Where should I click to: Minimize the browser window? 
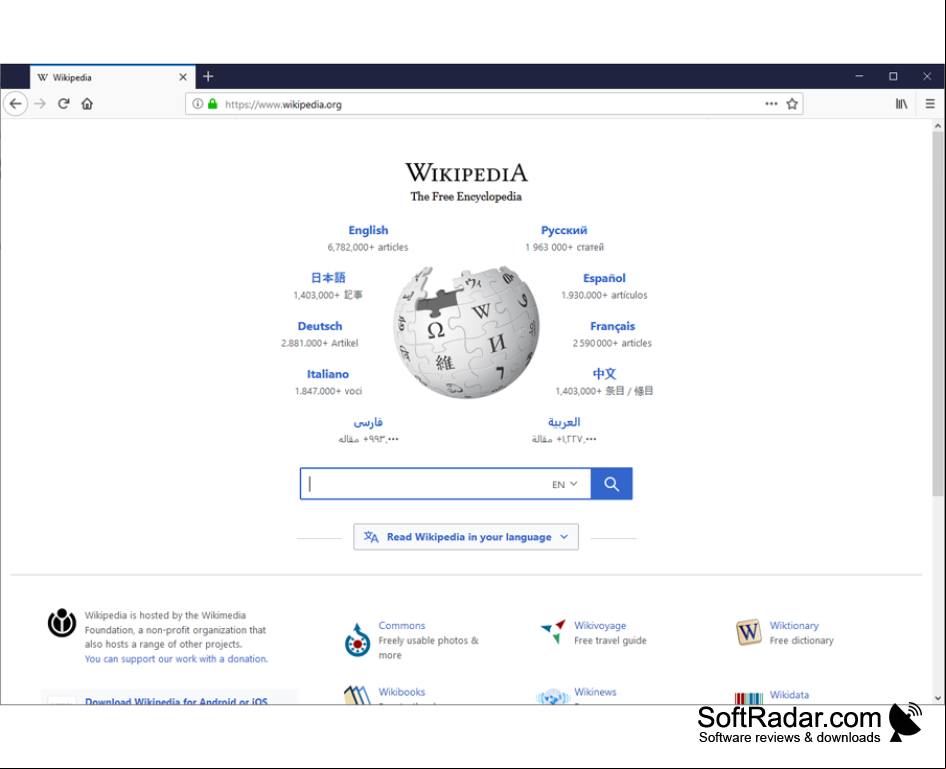859,76
